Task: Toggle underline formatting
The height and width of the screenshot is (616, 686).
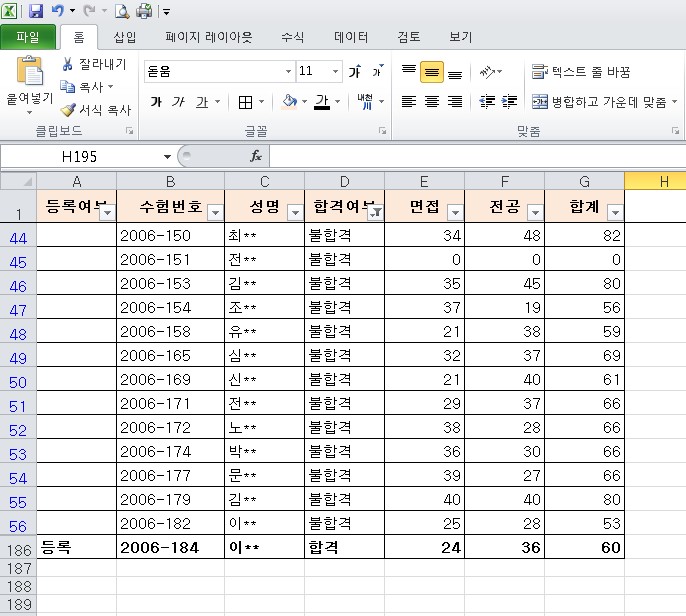Action: (202, 102)
